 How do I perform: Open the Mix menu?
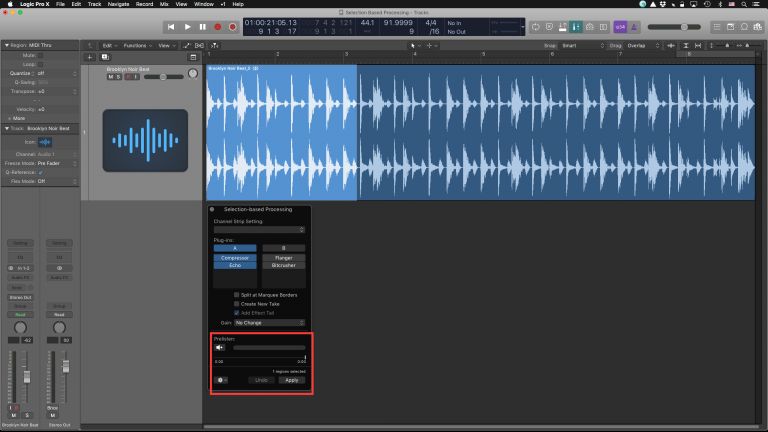click(x=164, y=4)
